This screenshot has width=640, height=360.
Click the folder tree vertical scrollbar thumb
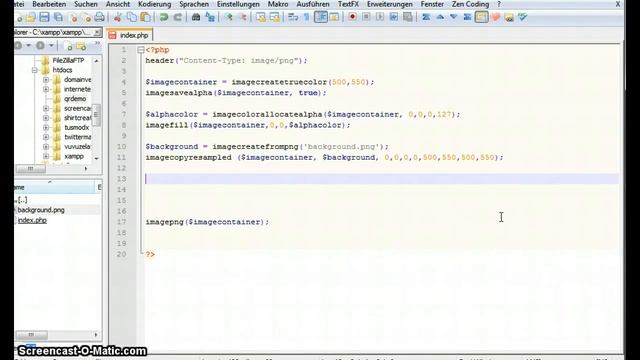pyautogui.click(x=97, y=115)
